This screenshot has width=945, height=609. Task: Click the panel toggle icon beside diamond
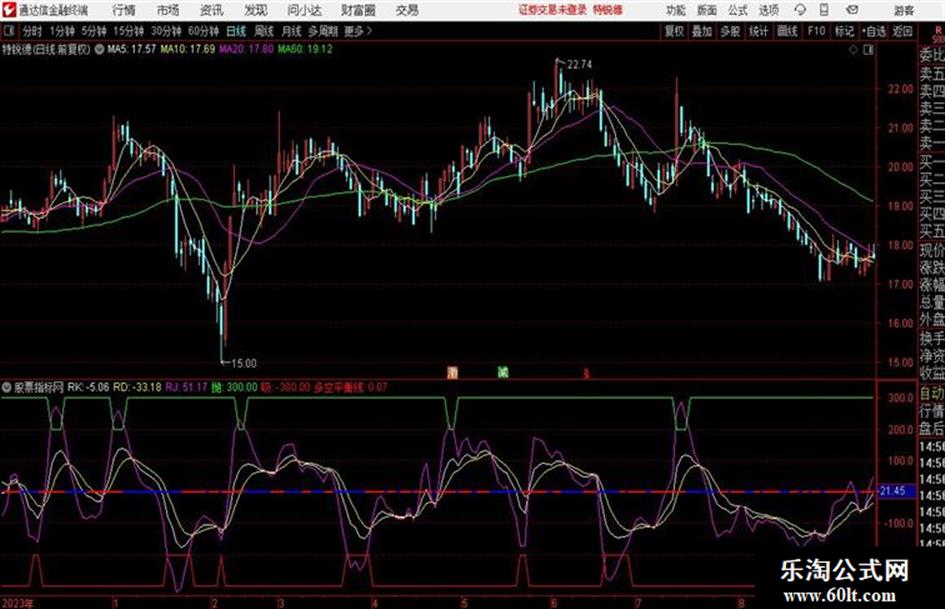click(868, 50)
